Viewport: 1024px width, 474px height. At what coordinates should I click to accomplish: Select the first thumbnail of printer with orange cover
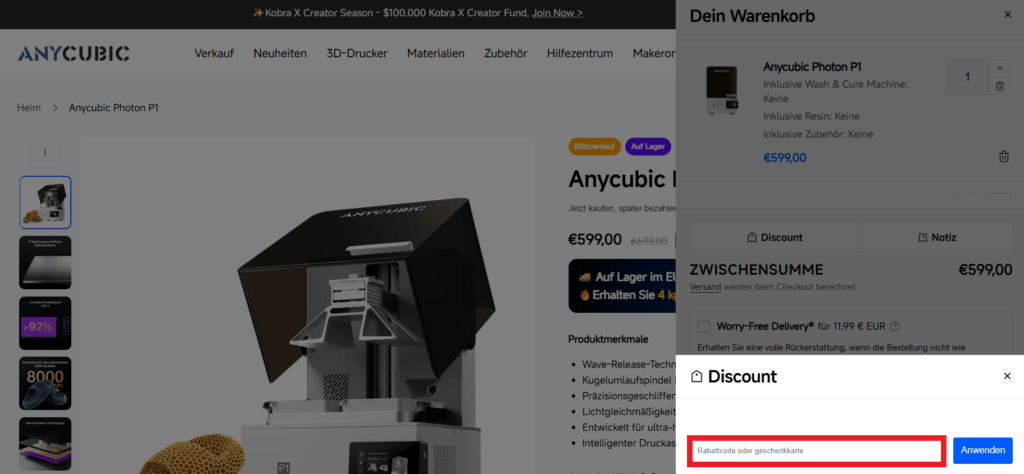point(45,202)
